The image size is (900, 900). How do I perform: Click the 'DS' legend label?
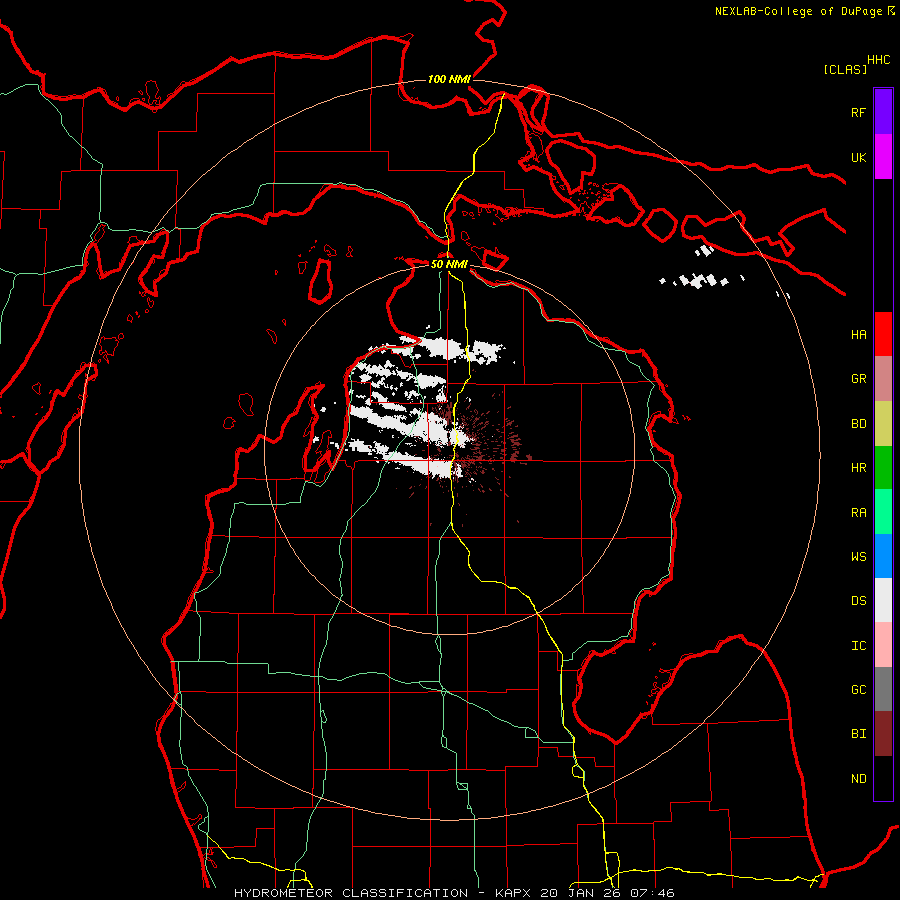pyautogui.click(x=858, y=601)
